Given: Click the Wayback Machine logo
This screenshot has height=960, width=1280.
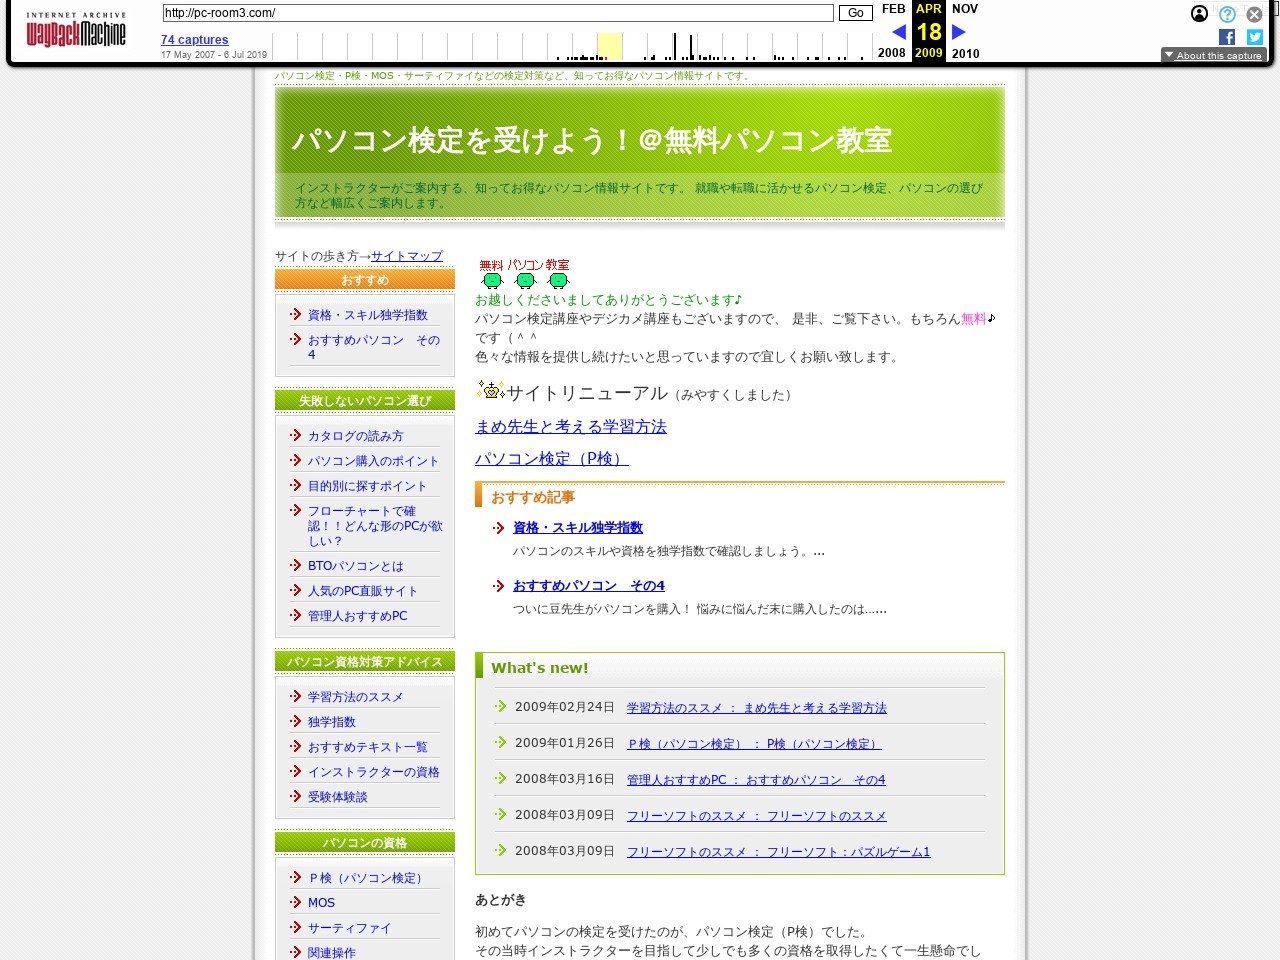Looking at the screenshot, I should (x=76, y=30).
